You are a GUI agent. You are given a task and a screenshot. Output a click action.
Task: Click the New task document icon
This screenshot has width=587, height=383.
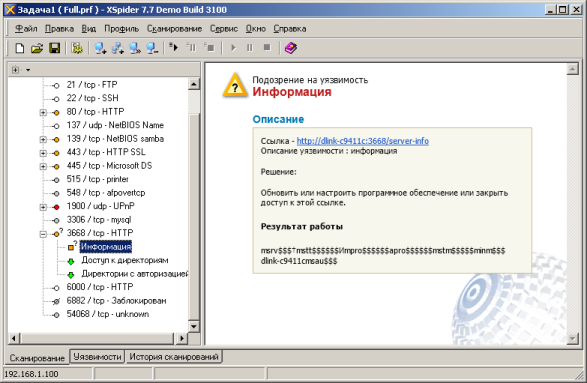pos(20,48)
